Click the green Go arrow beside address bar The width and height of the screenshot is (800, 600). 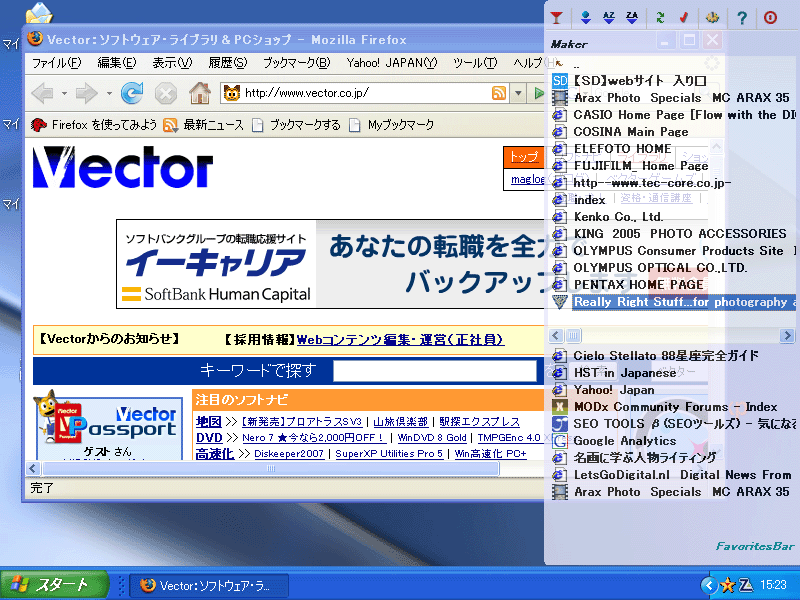[539, 93]
